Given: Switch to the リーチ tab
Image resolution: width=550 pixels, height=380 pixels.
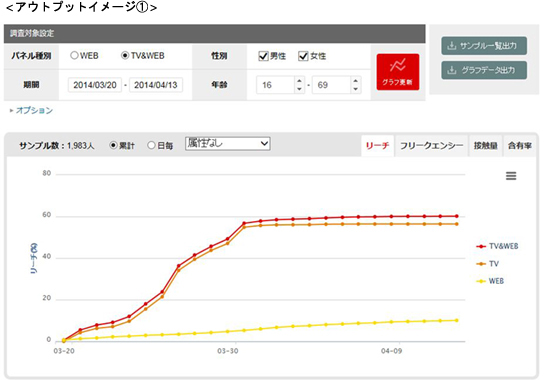Looking at the screenshot, I should (377, 146).
